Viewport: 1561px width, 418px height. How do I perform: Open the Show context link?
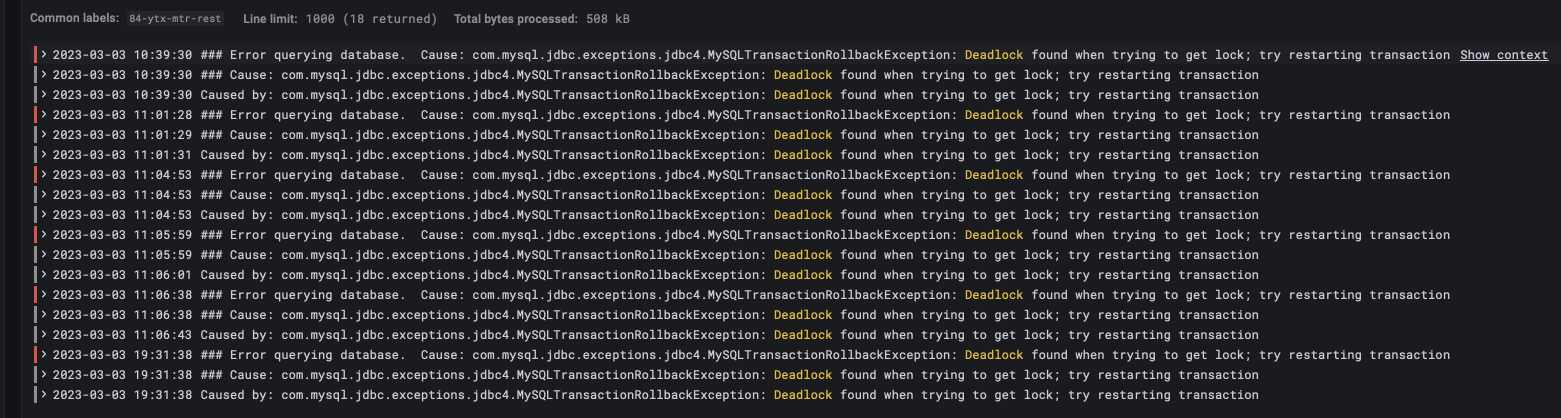point(1503,55)
